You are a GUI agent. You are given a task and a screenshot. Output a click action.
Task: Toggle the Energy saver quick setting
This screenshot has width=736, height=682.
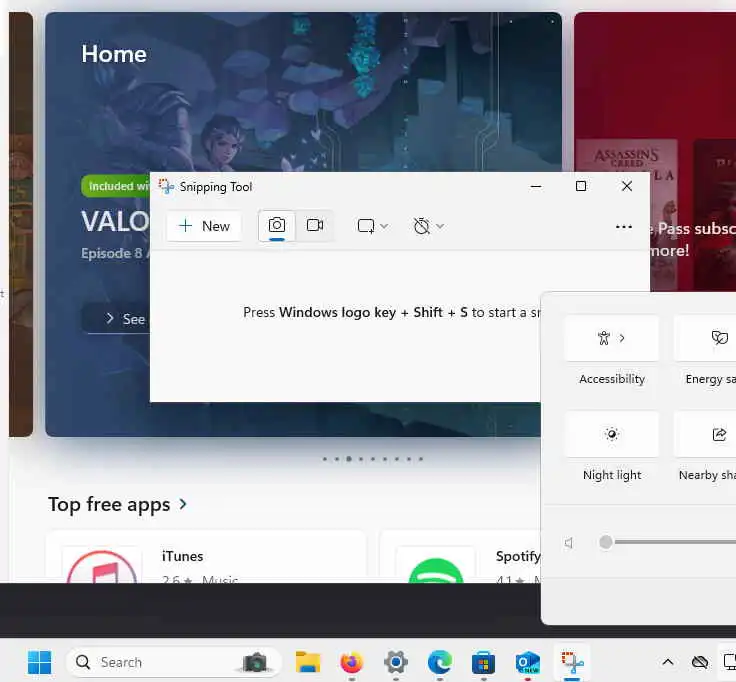[x=706, y=338]
